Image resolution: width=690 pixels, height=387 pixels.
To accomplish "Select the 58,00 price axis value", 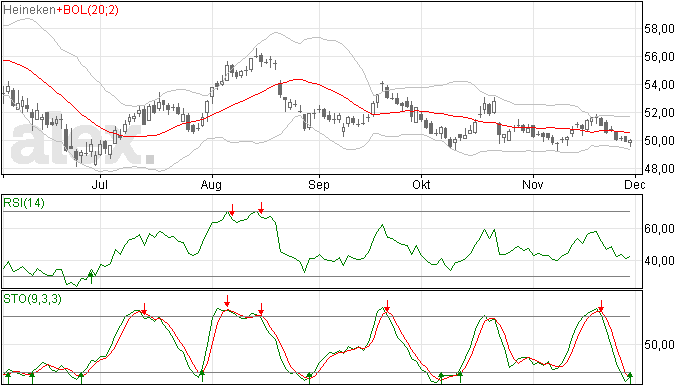I will point(659,29).
